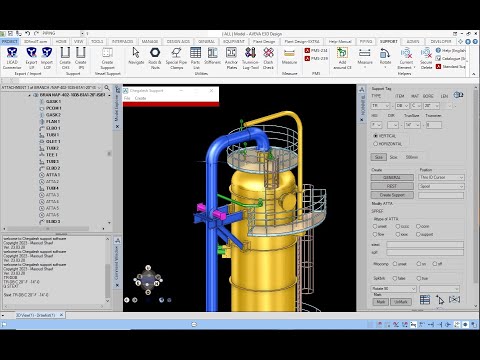Image resolution: width=480 pixels, height=360 pixels.
Task: Select the false radio for Spkbrk
Action: [x=395, y=278]
